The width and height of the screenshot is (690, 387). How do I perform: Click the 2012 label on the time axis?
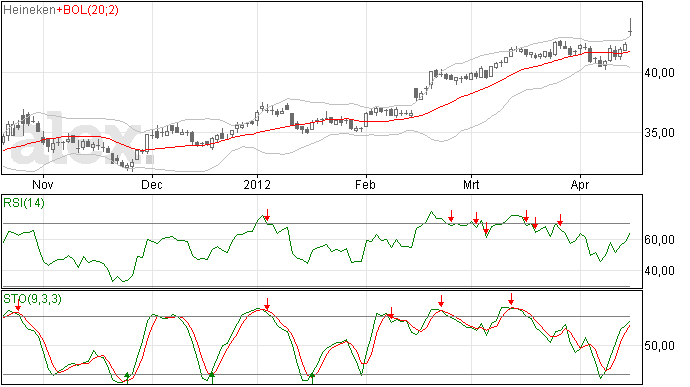257,184
